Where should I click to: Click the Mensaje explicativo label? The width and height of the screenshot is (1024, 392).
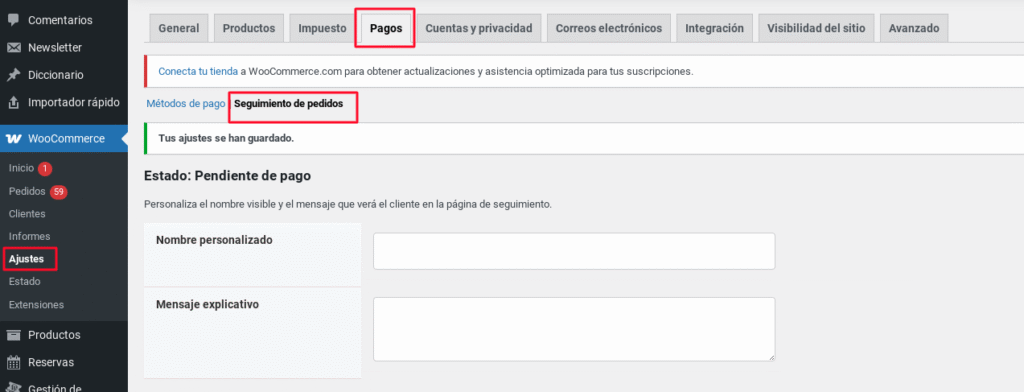(x=208, y=304)
